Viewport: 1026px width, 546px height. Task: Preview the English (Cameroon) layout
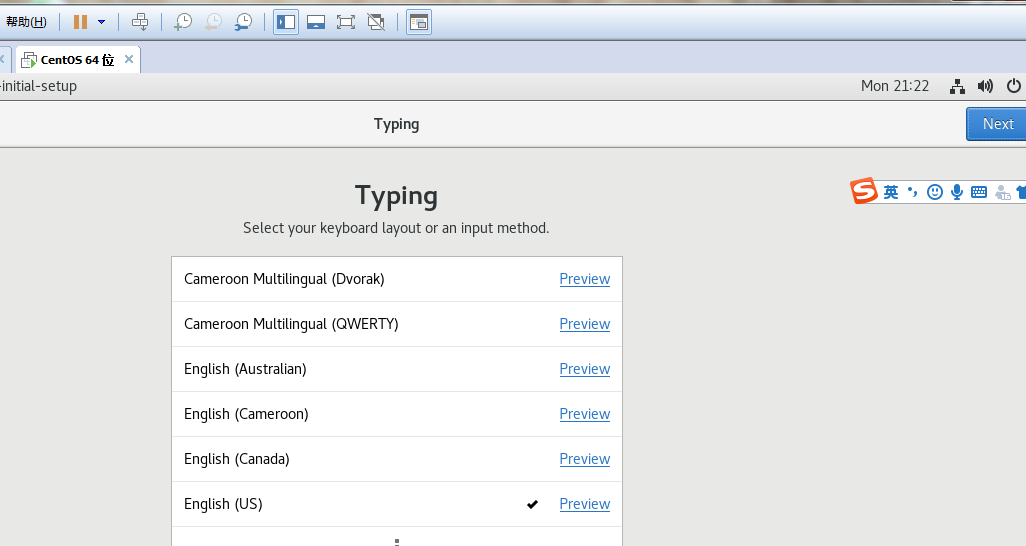point(584,414)
